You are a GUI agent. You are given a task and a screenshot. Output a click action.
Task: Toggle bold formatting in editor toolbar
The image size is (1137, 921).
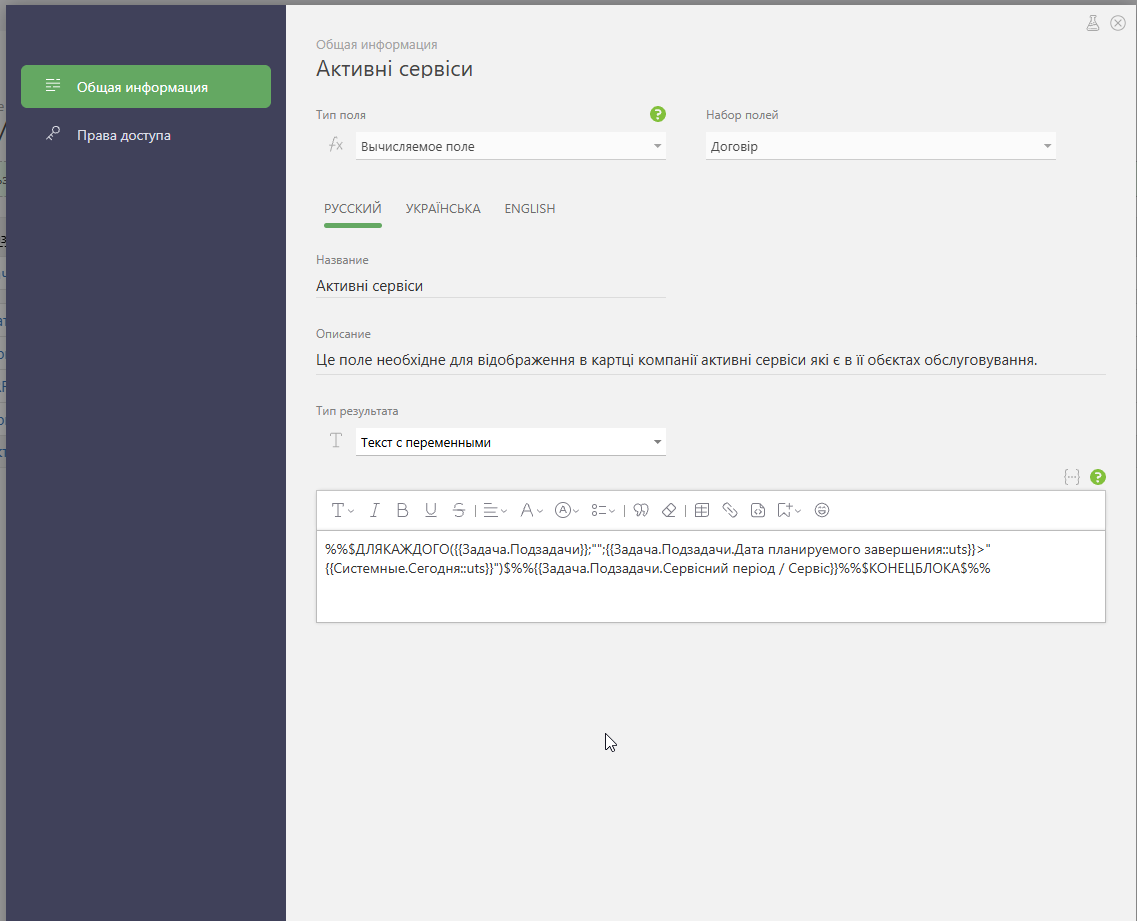[x=402, y=511]
